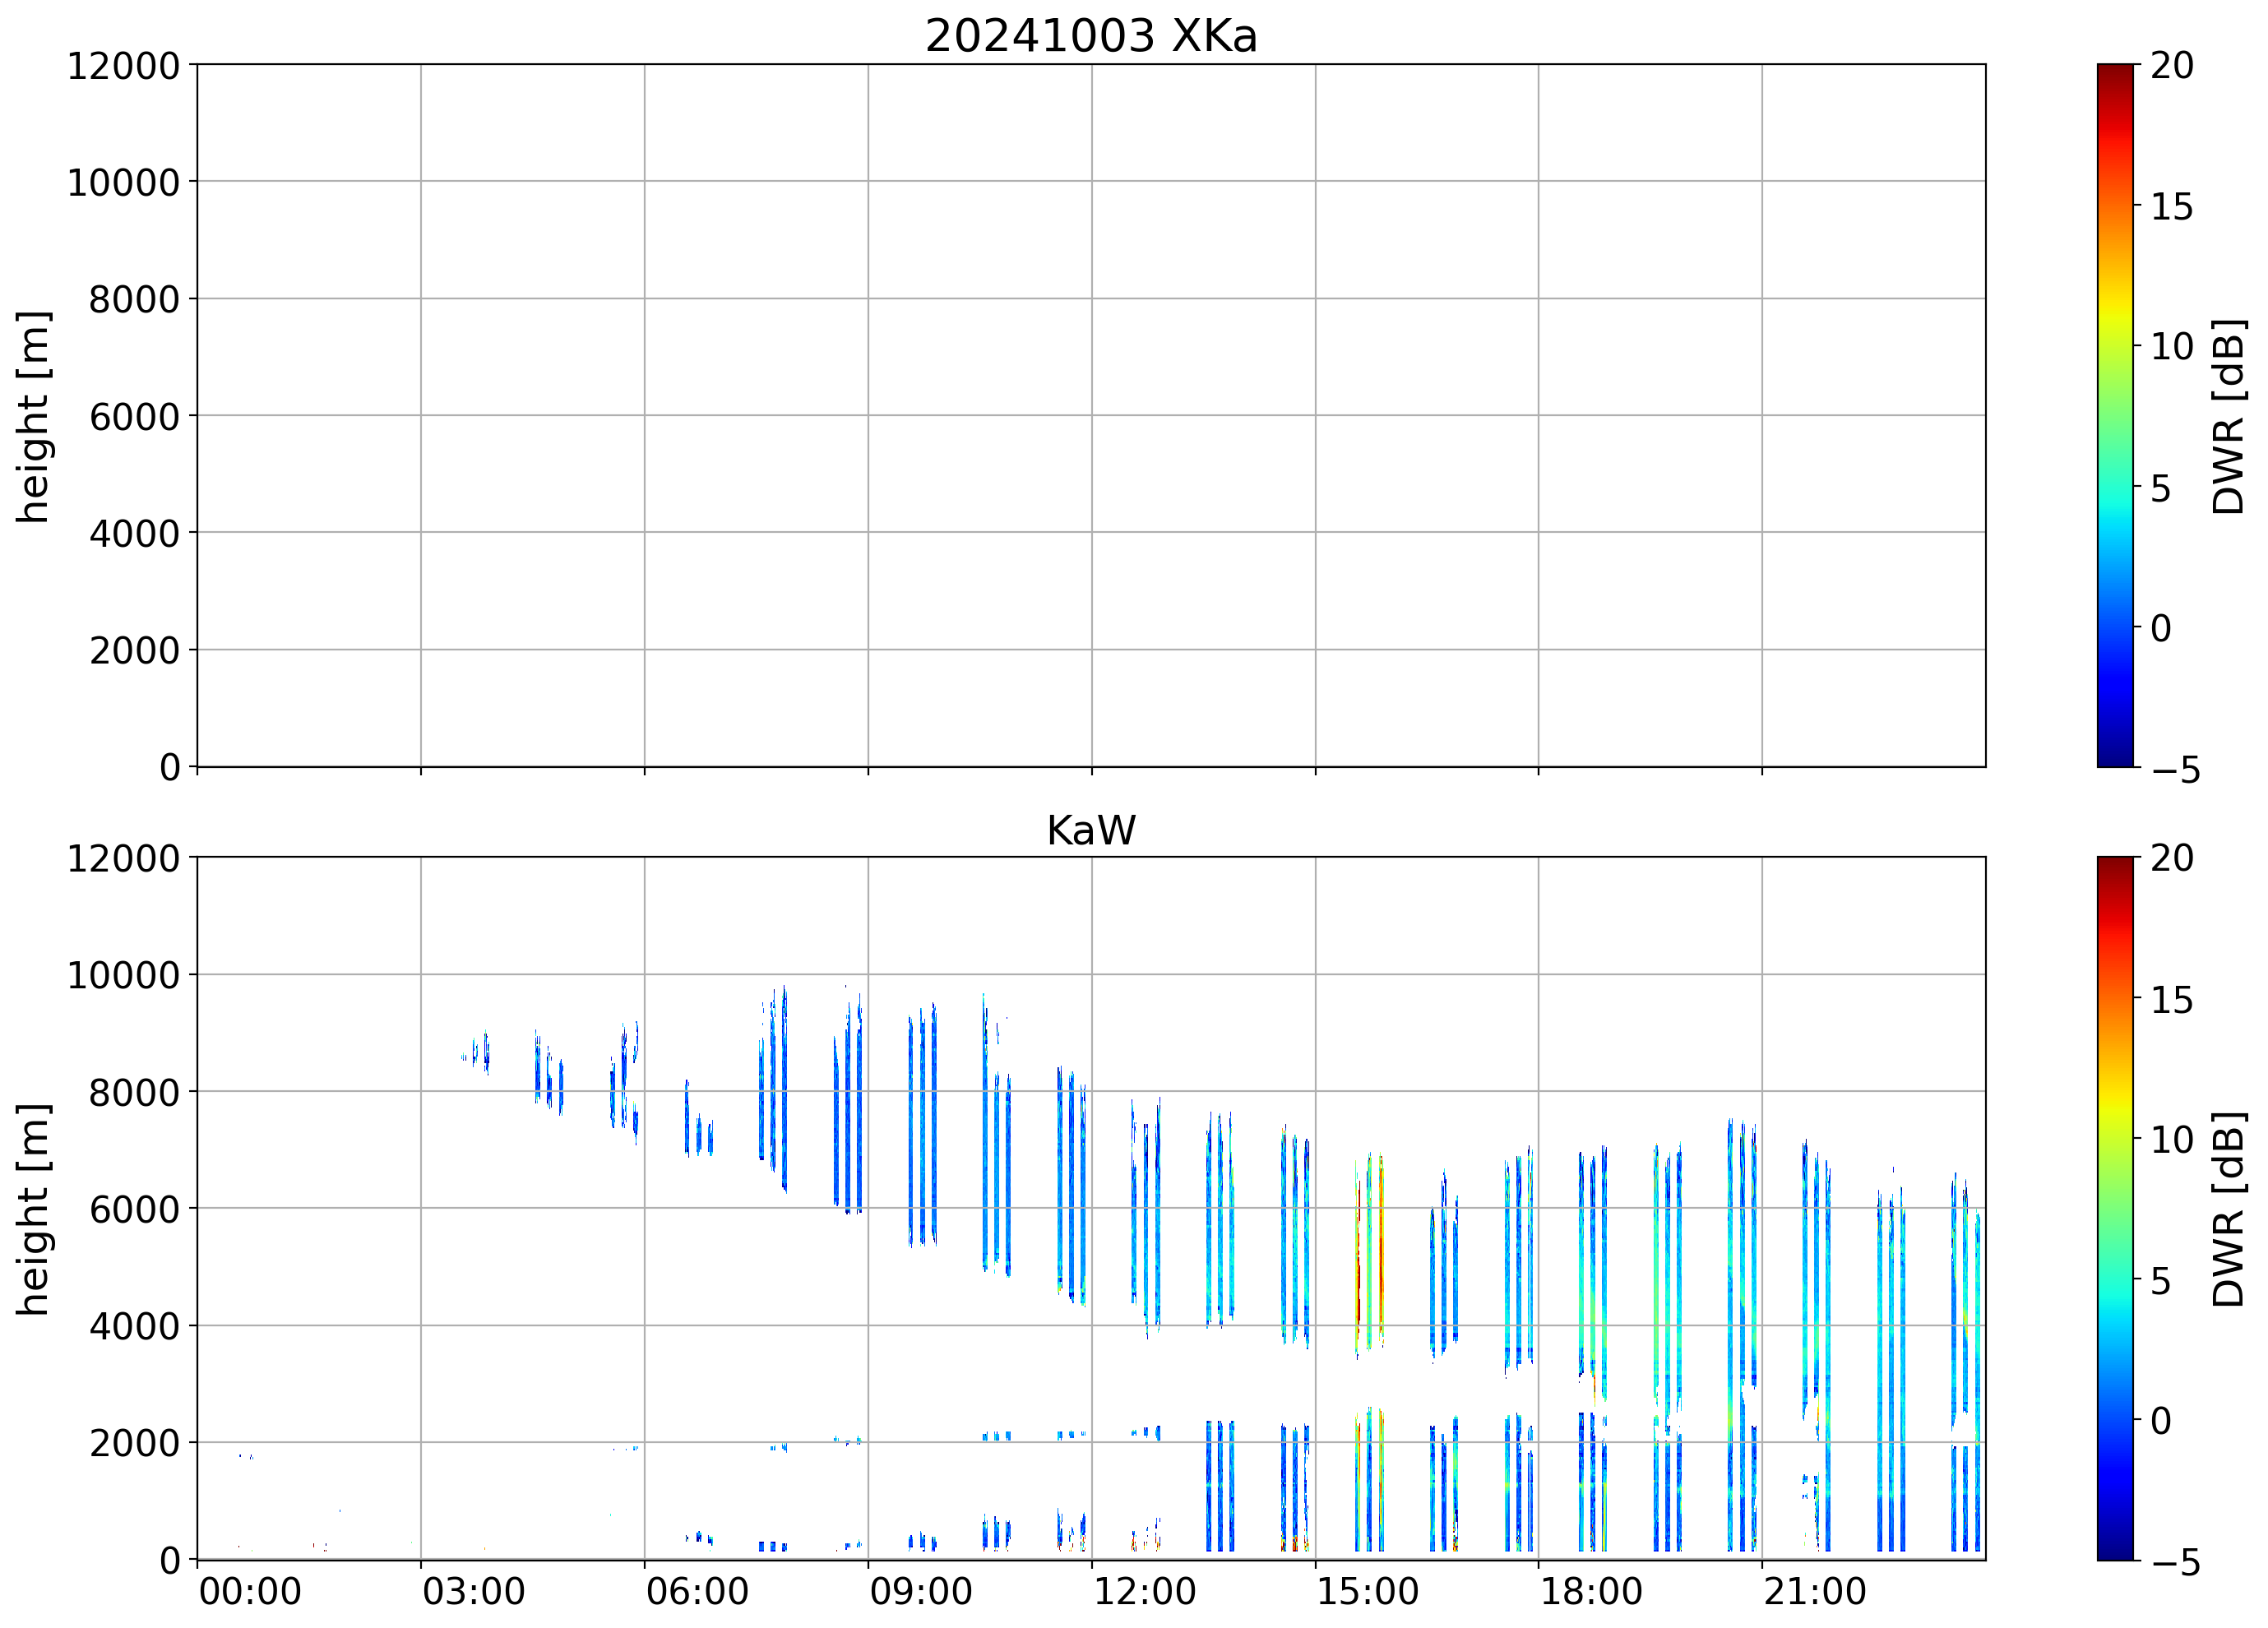2268x1628 pixels.
Task: Click the '15' tick on the upper colorbar
Action: click(2171, 207)
